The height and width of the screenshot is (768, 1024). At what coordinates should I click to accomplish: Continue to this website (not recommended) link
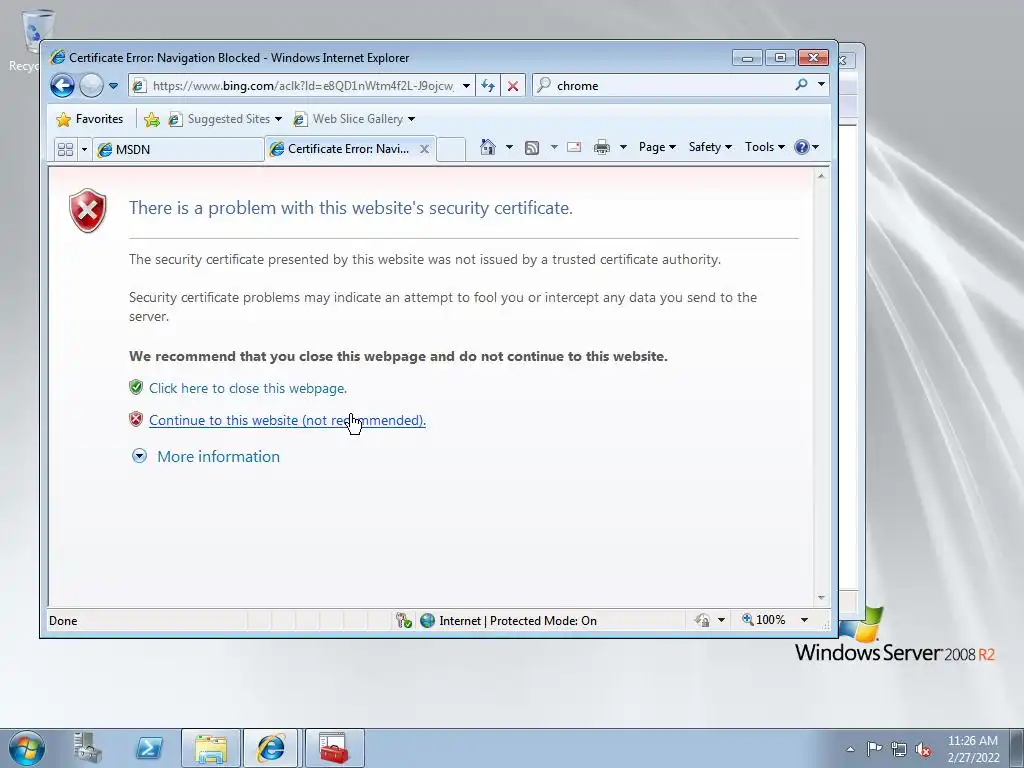click(x=287, y=420)
